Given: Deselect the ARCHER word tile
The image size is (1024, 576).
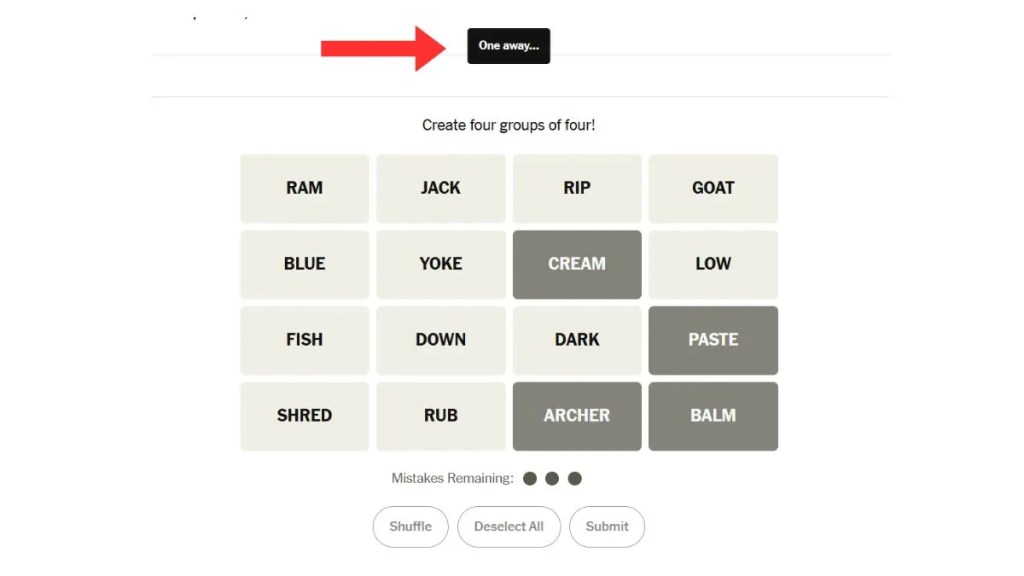Looking at the screenshot, I should click(577, 416).
